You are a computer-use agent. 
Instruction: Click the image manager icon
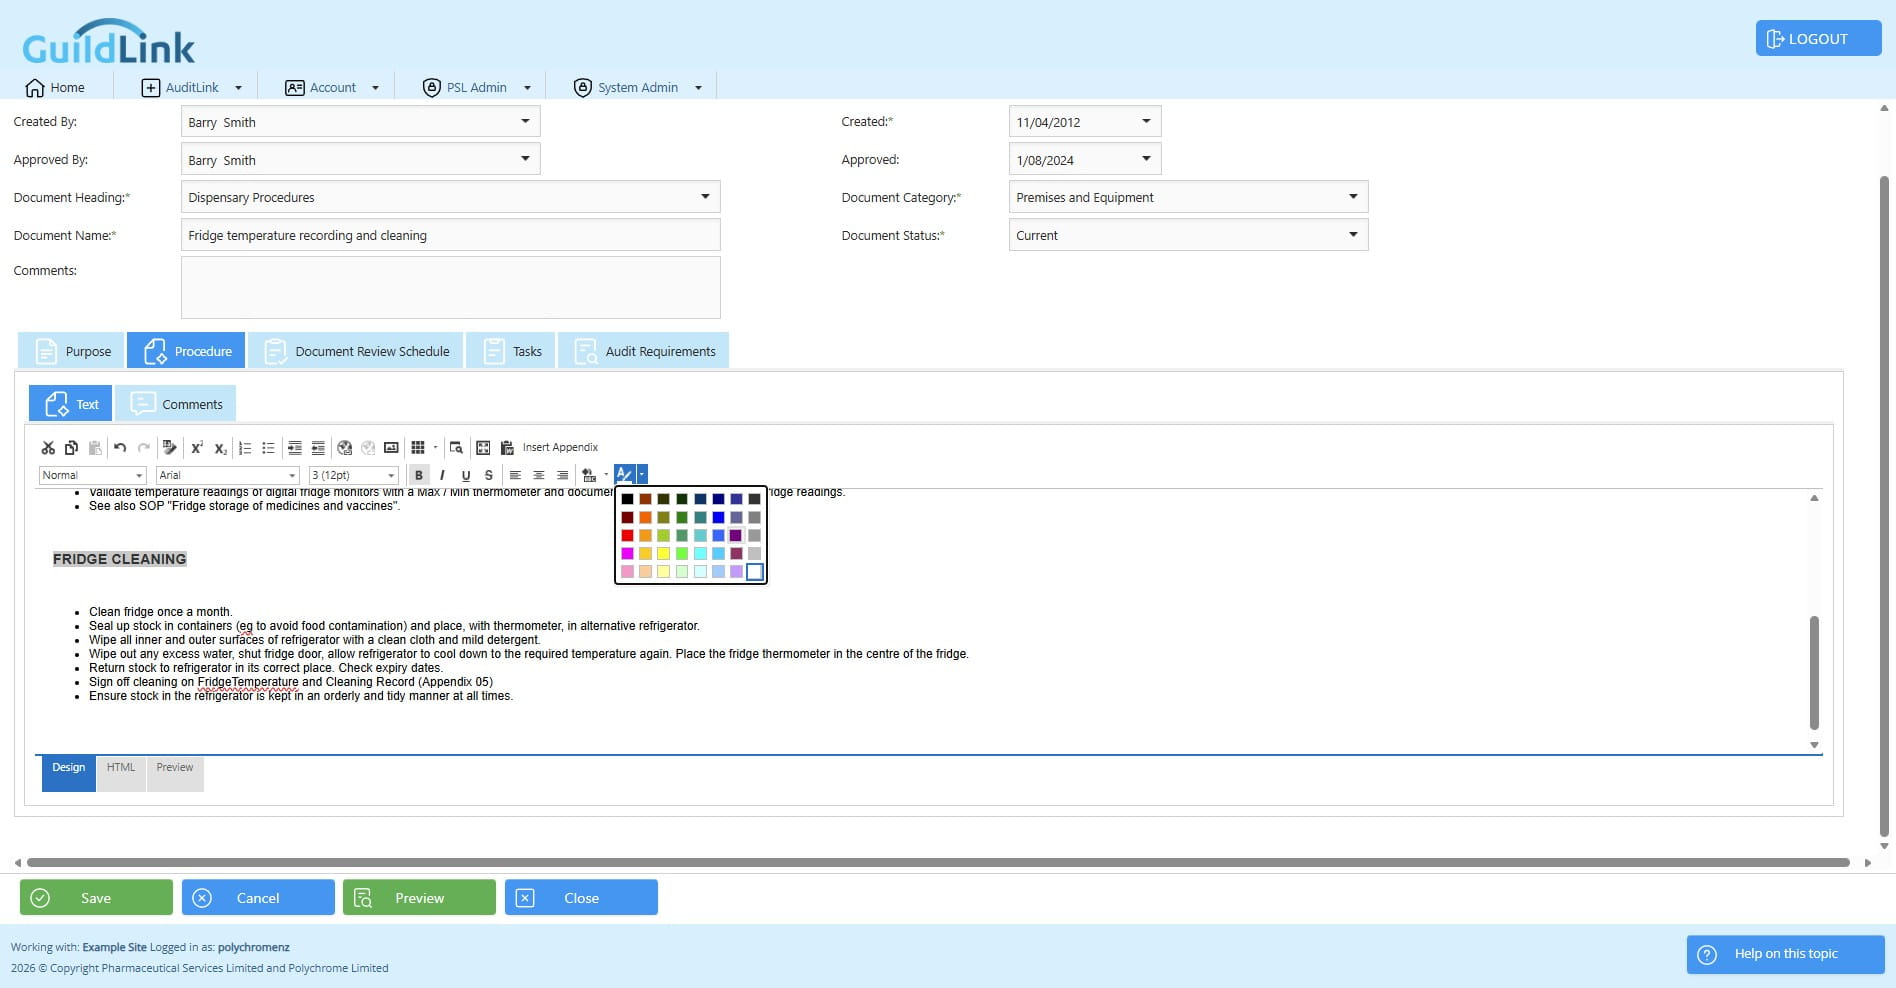pos(391,448)
